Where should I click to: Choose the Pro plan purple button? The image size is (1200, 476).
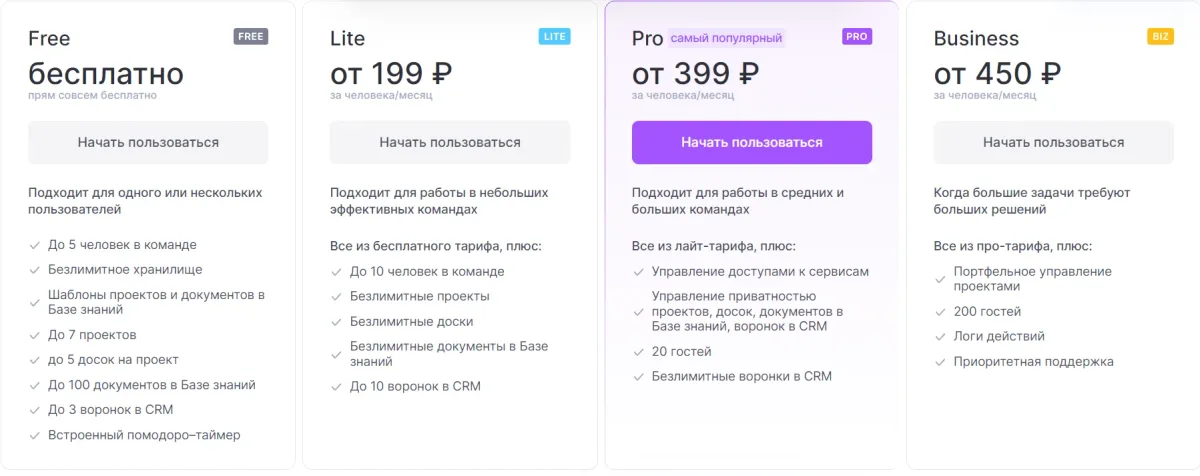(752, 142)
